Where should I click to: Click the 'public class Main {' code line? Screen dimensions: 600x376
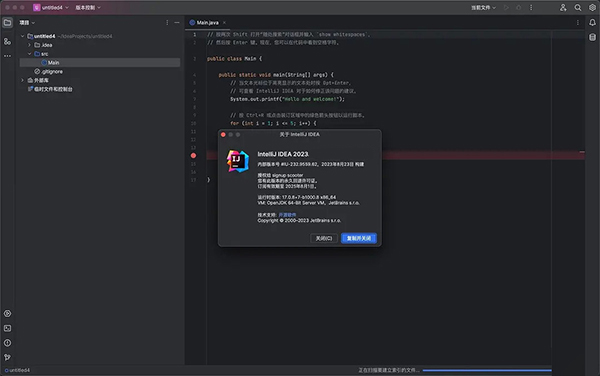pos(235,59)
